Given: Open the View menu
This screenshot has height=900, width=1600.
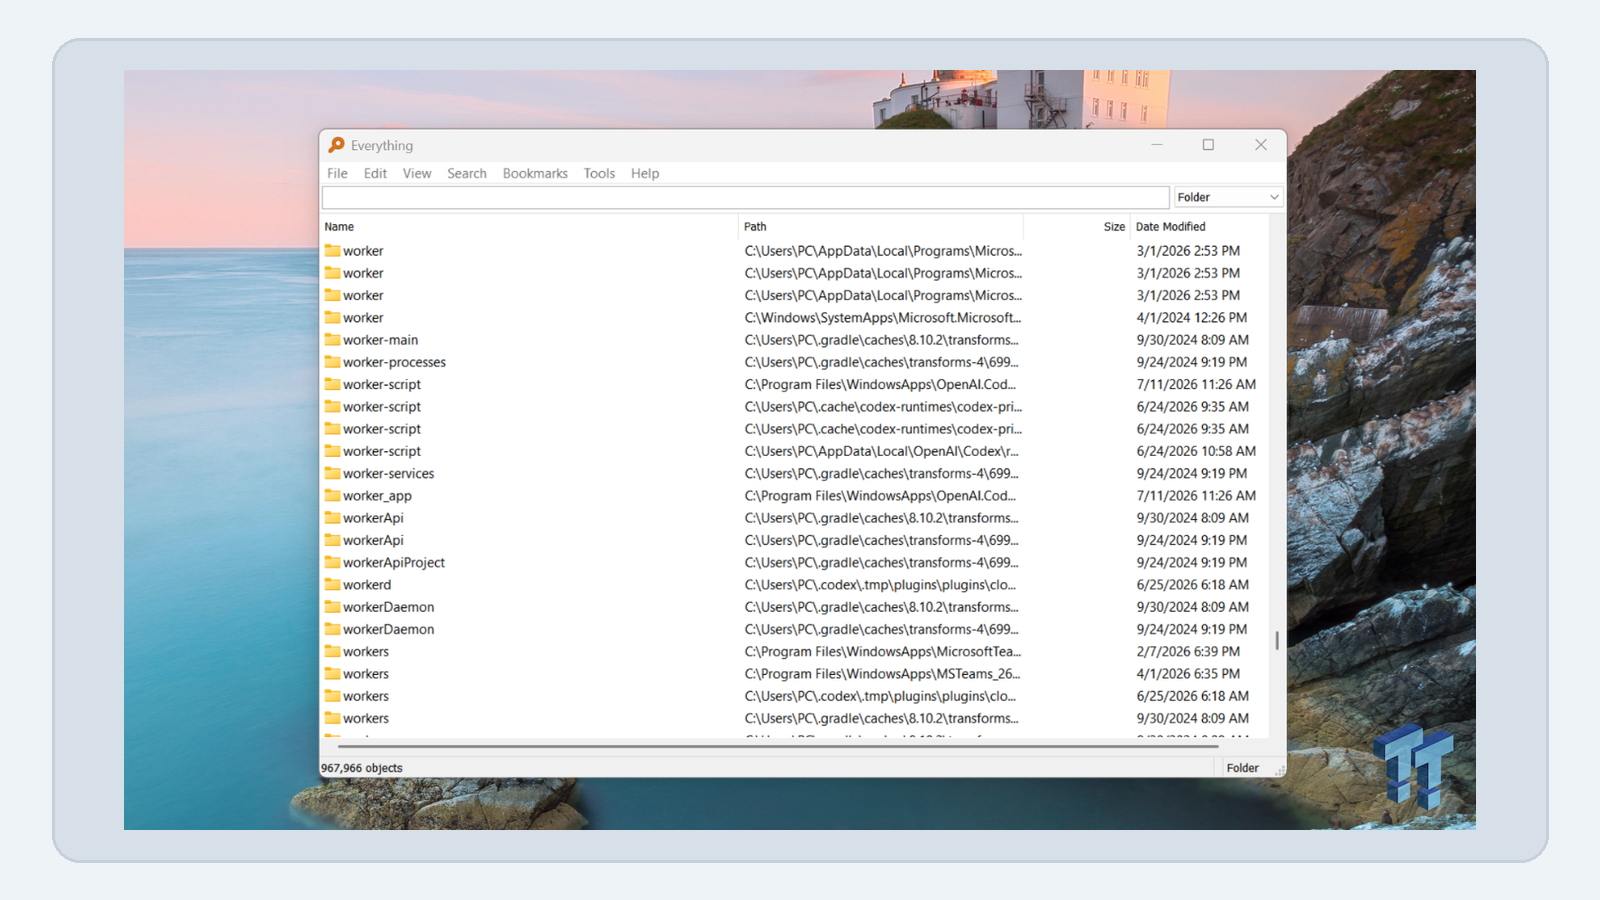Looking at the screenshot, I should pyautogui.click(x=417, y=173).
